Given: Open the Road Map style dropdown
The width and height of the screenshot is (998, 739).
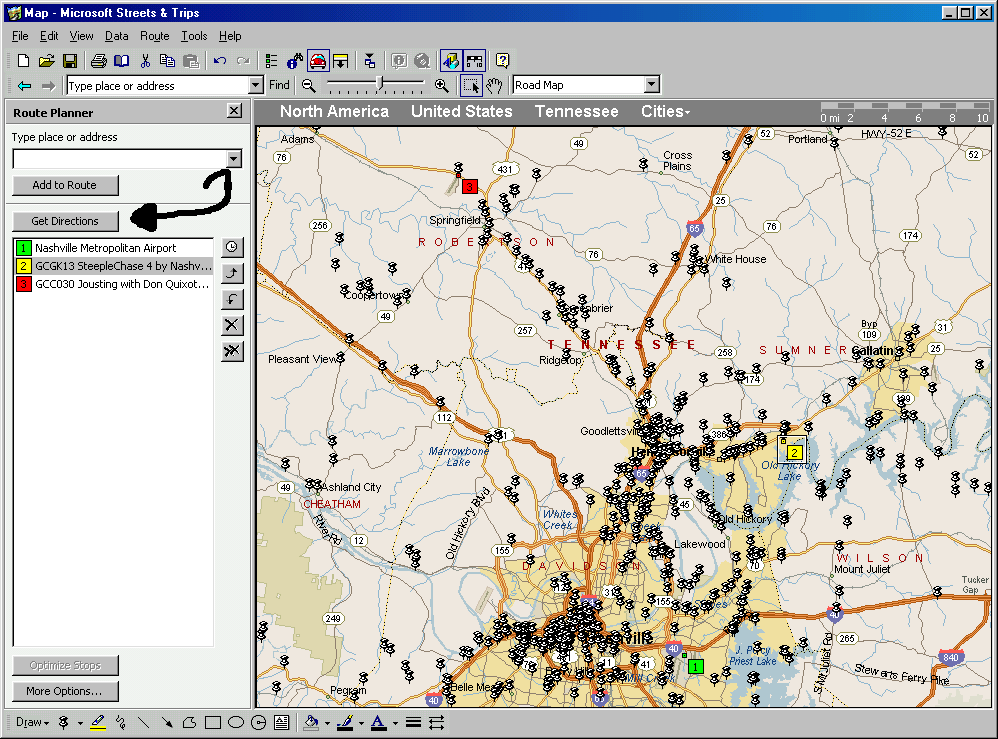Looking at the screenshot, I should pos(651,85).
